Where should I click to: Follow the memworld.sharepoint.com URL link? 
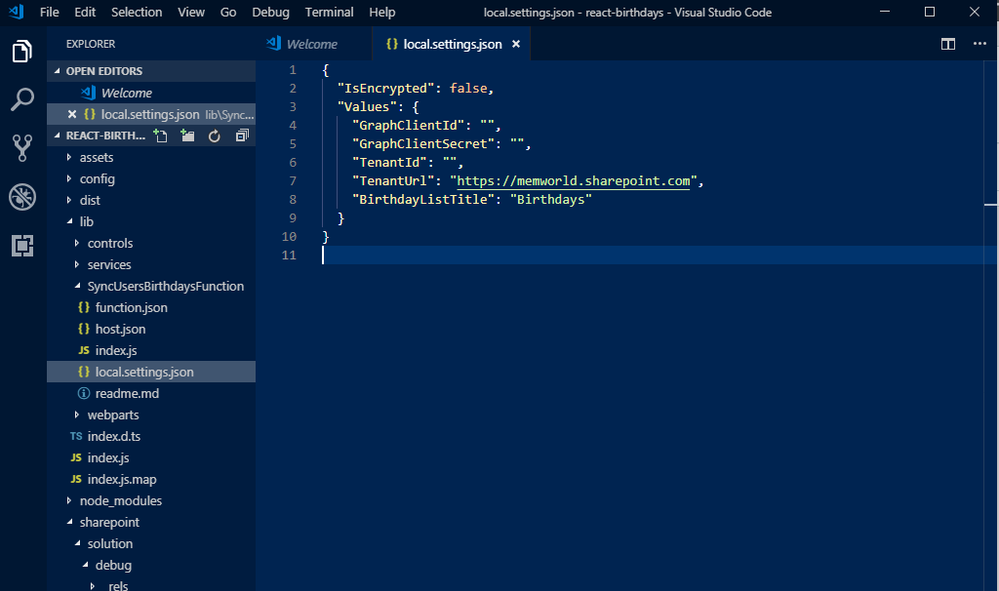point(573,181)
